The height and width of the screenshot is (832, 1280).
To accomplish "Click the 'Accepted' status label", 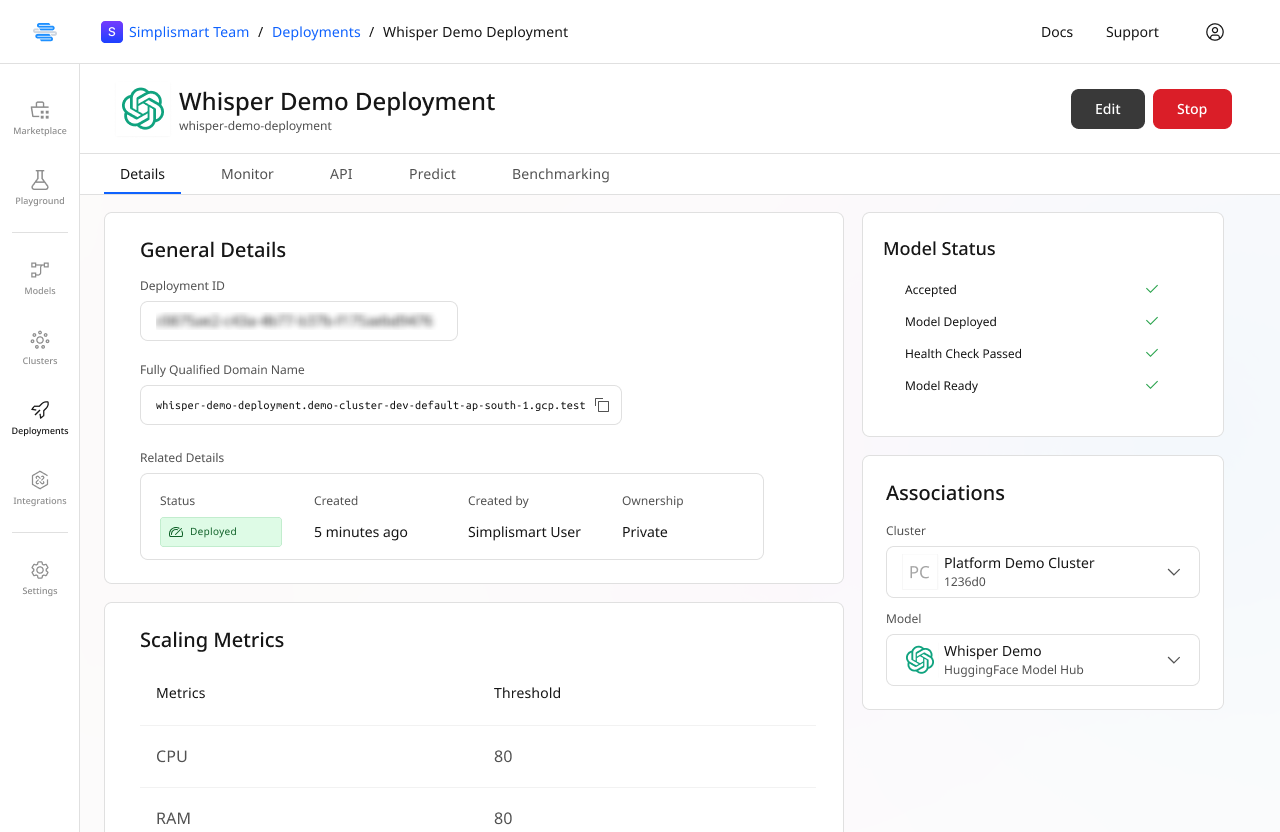I will tap(931, 289).
